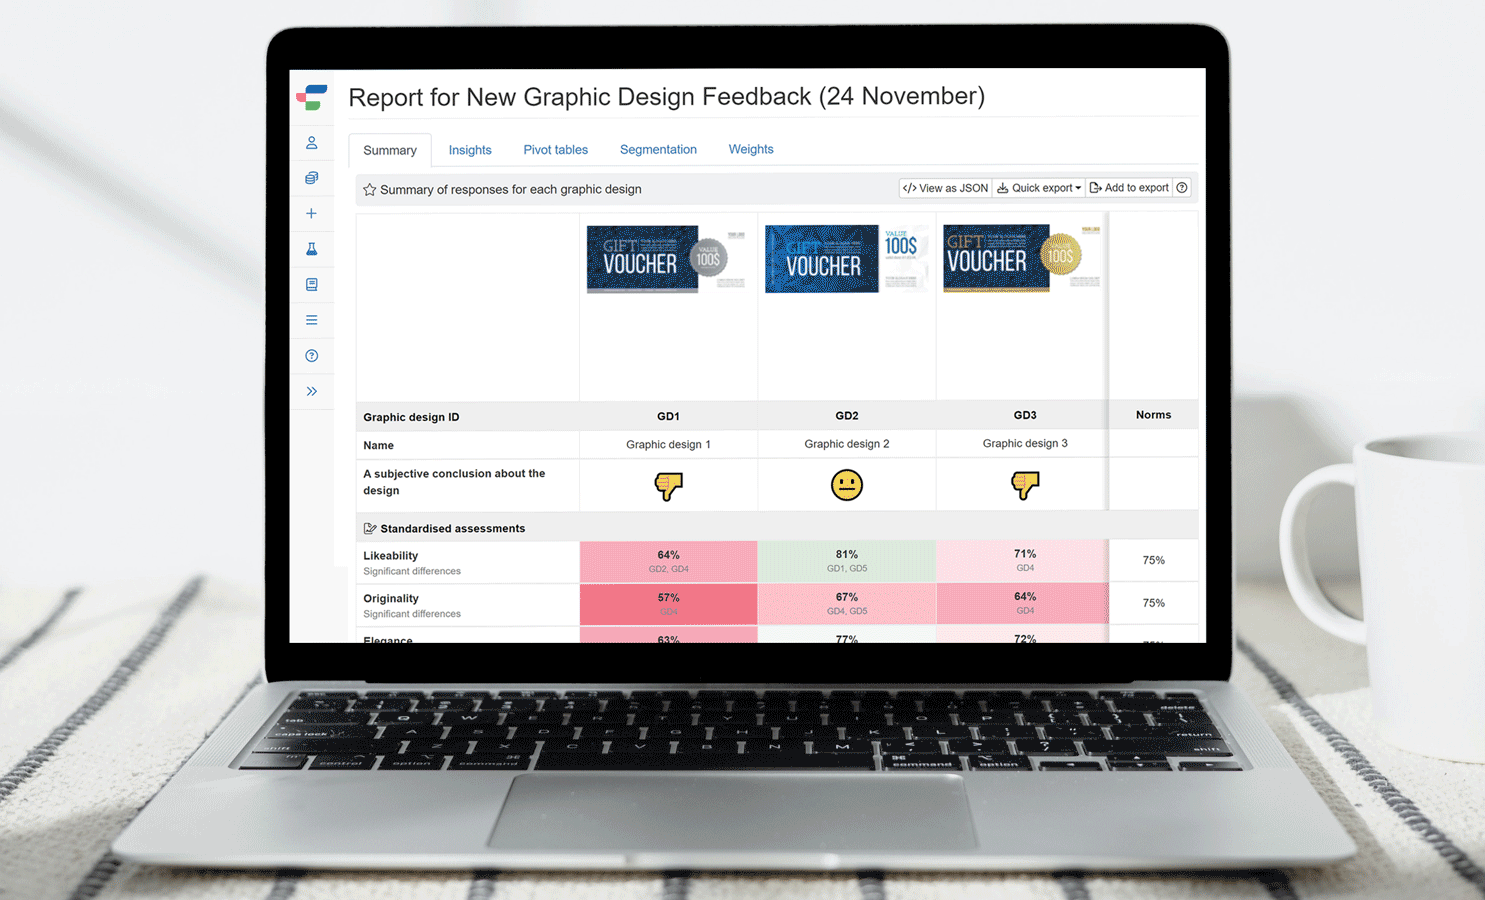Click the 'Graphic design ID' row label

coord(411,417)
